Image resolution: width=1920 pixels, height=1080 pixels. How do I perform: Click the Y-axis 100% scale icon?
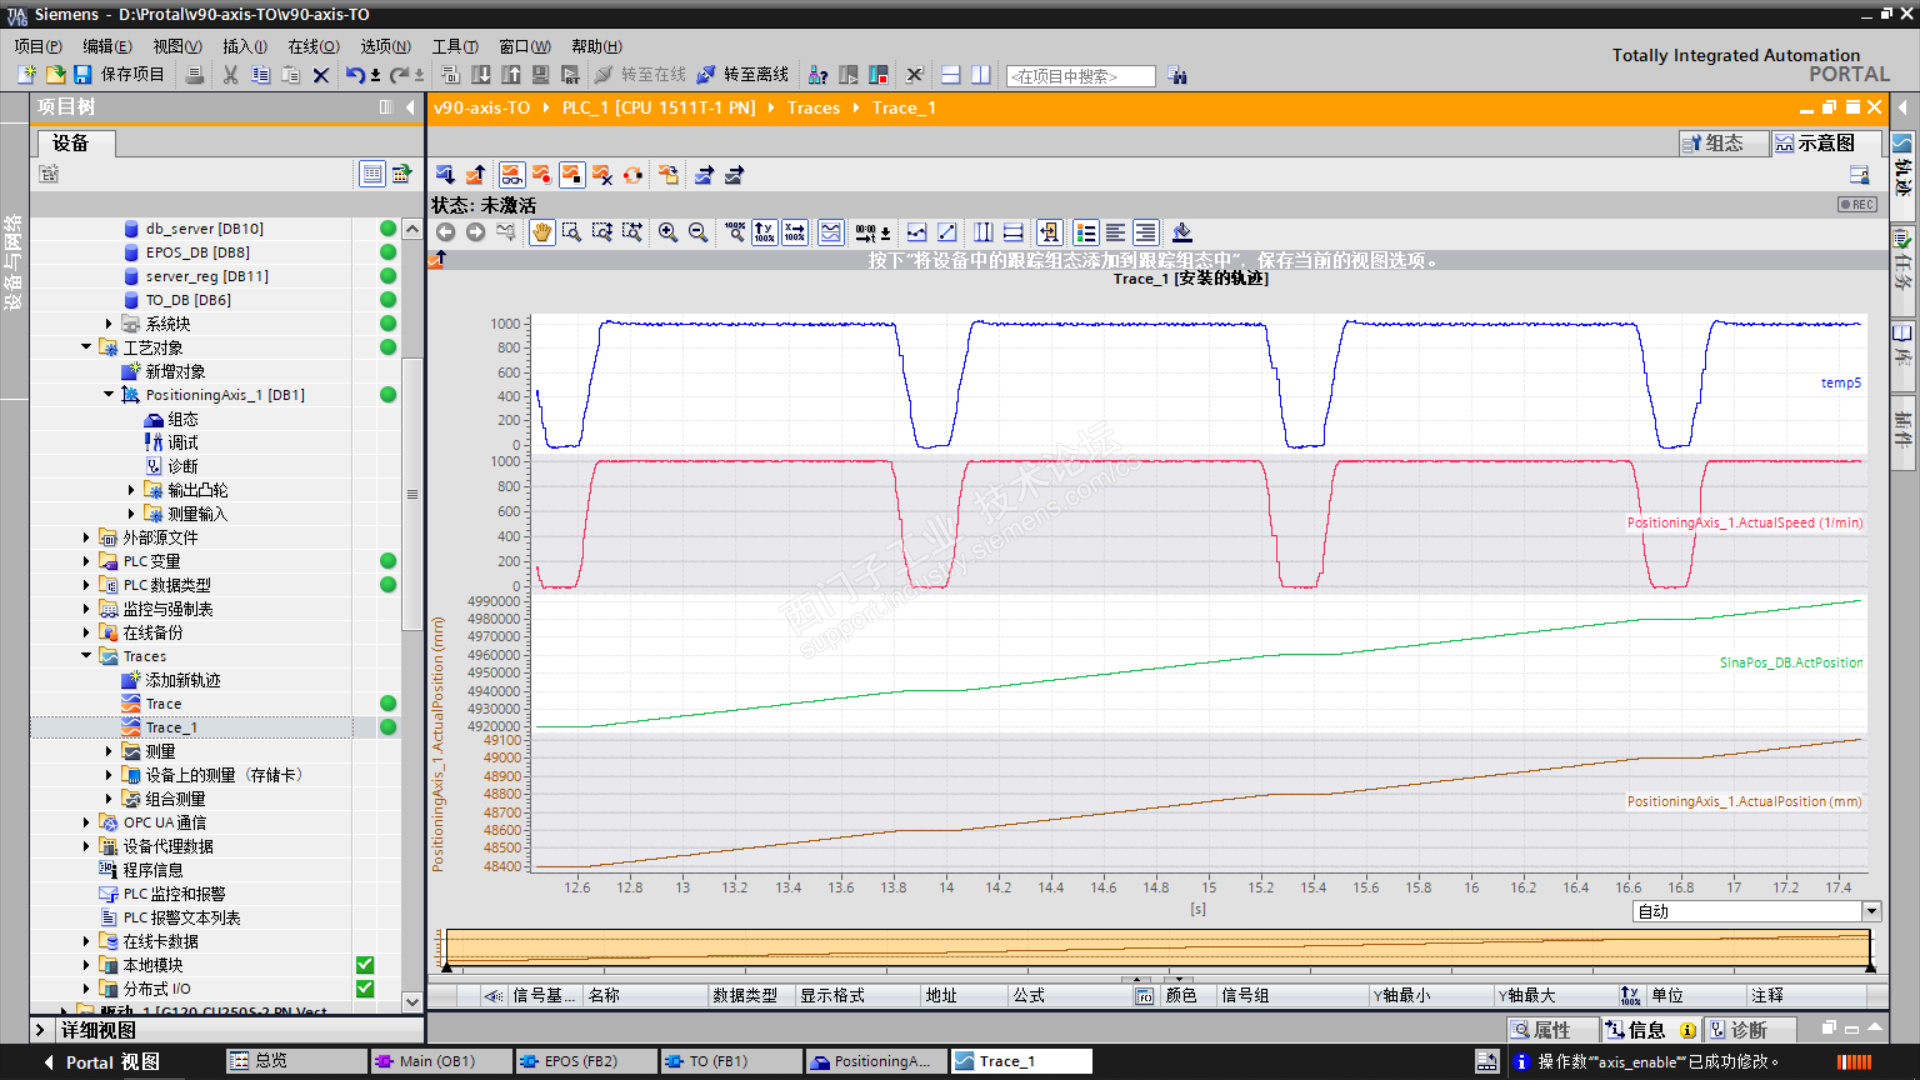coord(764,233)
